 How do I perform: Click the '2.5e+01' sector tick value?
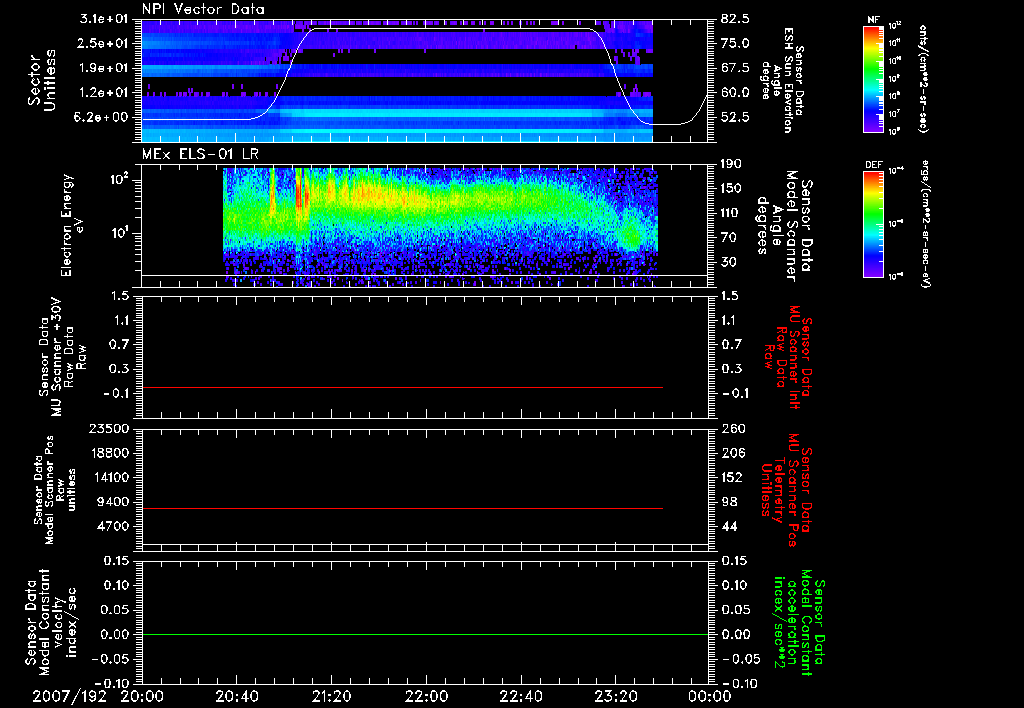click(105, 43)
